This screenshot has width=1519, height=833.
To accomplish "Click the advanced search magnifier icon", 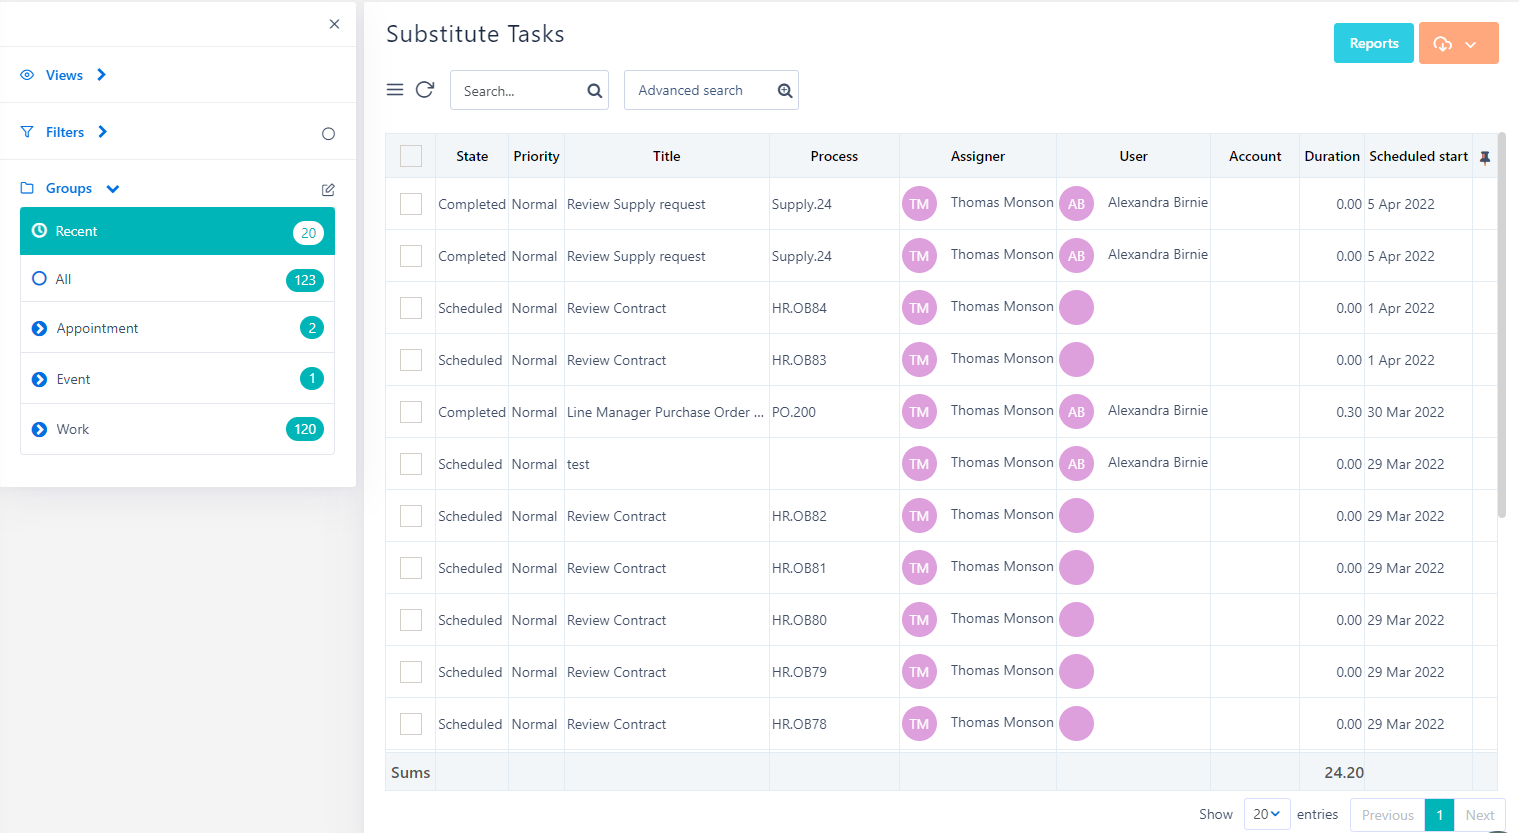I will pyautogui.click(x=785, y=91).
